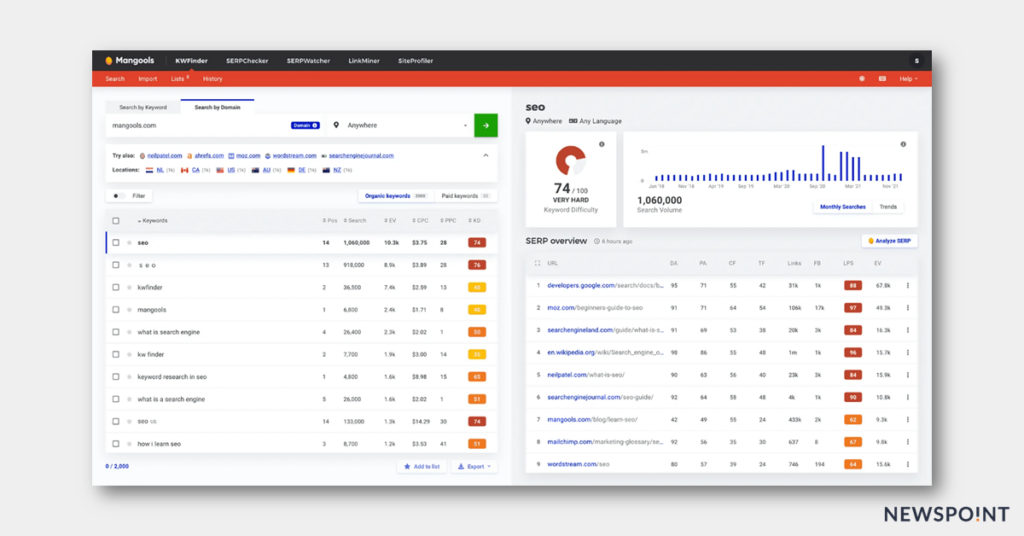Check the box for 'what is a search engine'
Image resolution: width=1024 pixels, height=536 pixels.
click(116, 399)
